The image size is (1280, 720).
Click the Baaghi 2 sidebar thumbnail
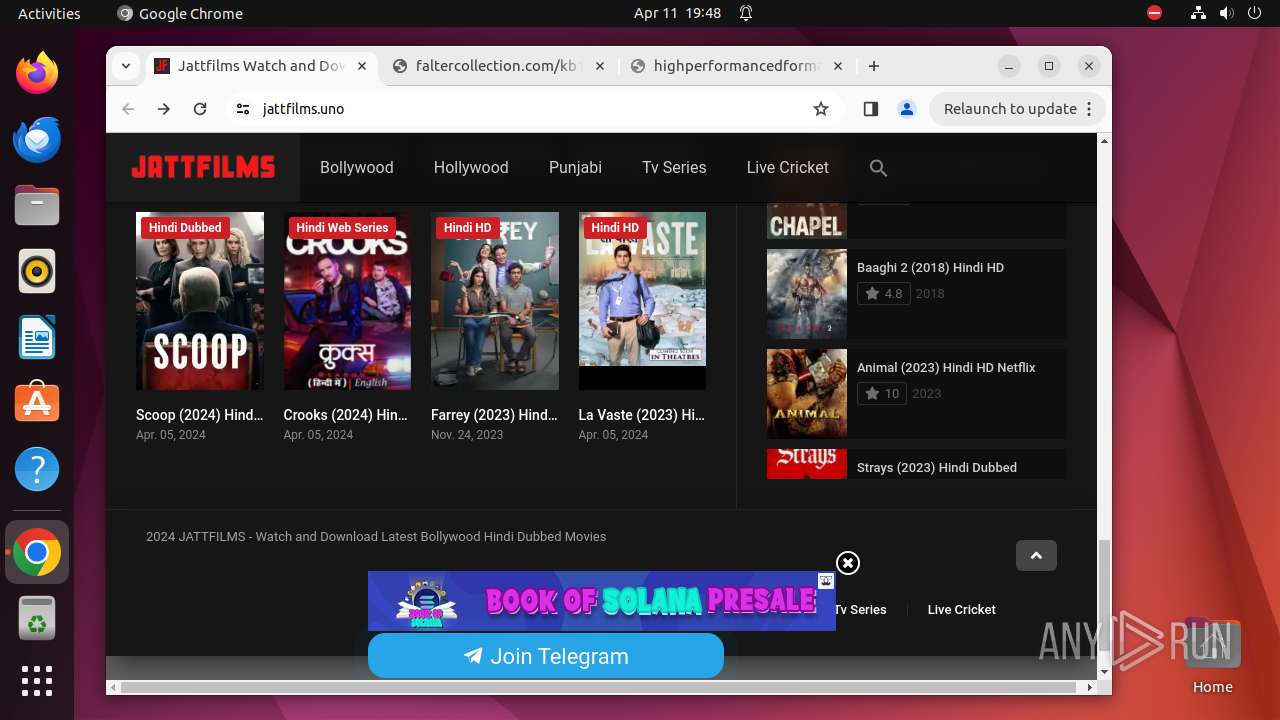click(807, 294)
